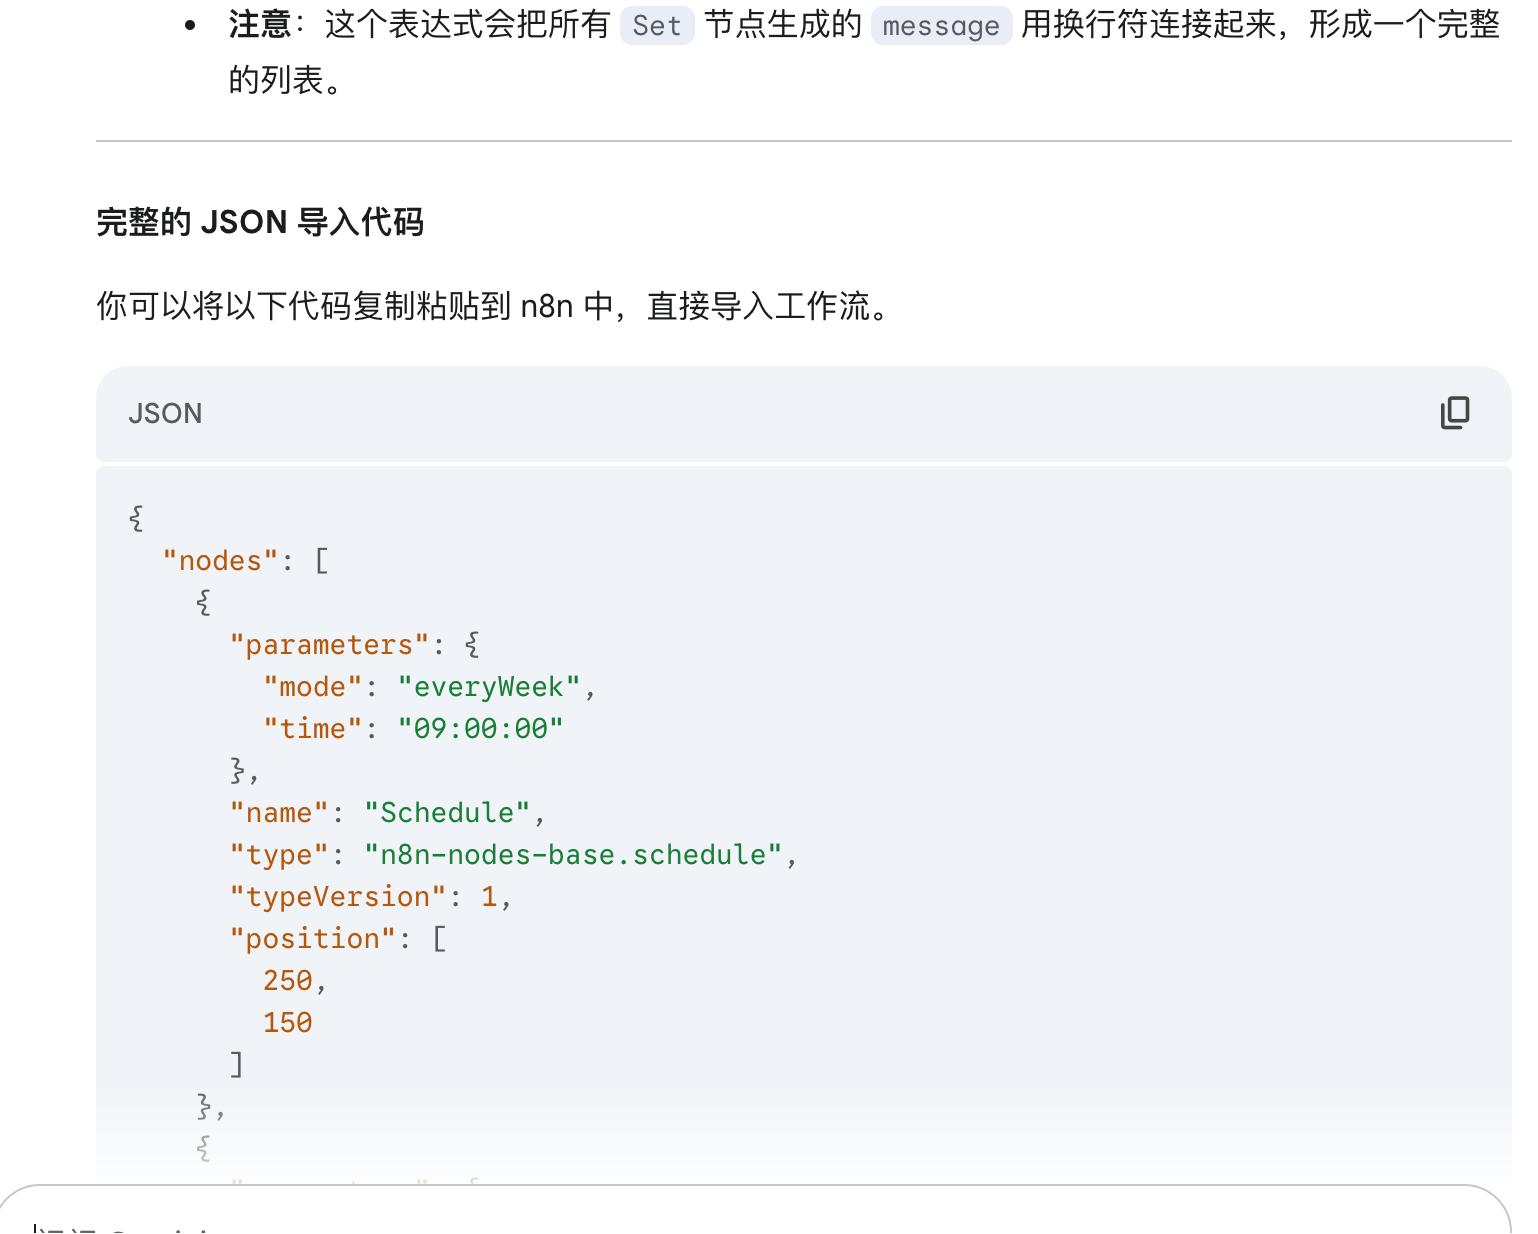Click the "type" key
The width and height of the screenshot is (1538, 1234).
tap(279, 855)
